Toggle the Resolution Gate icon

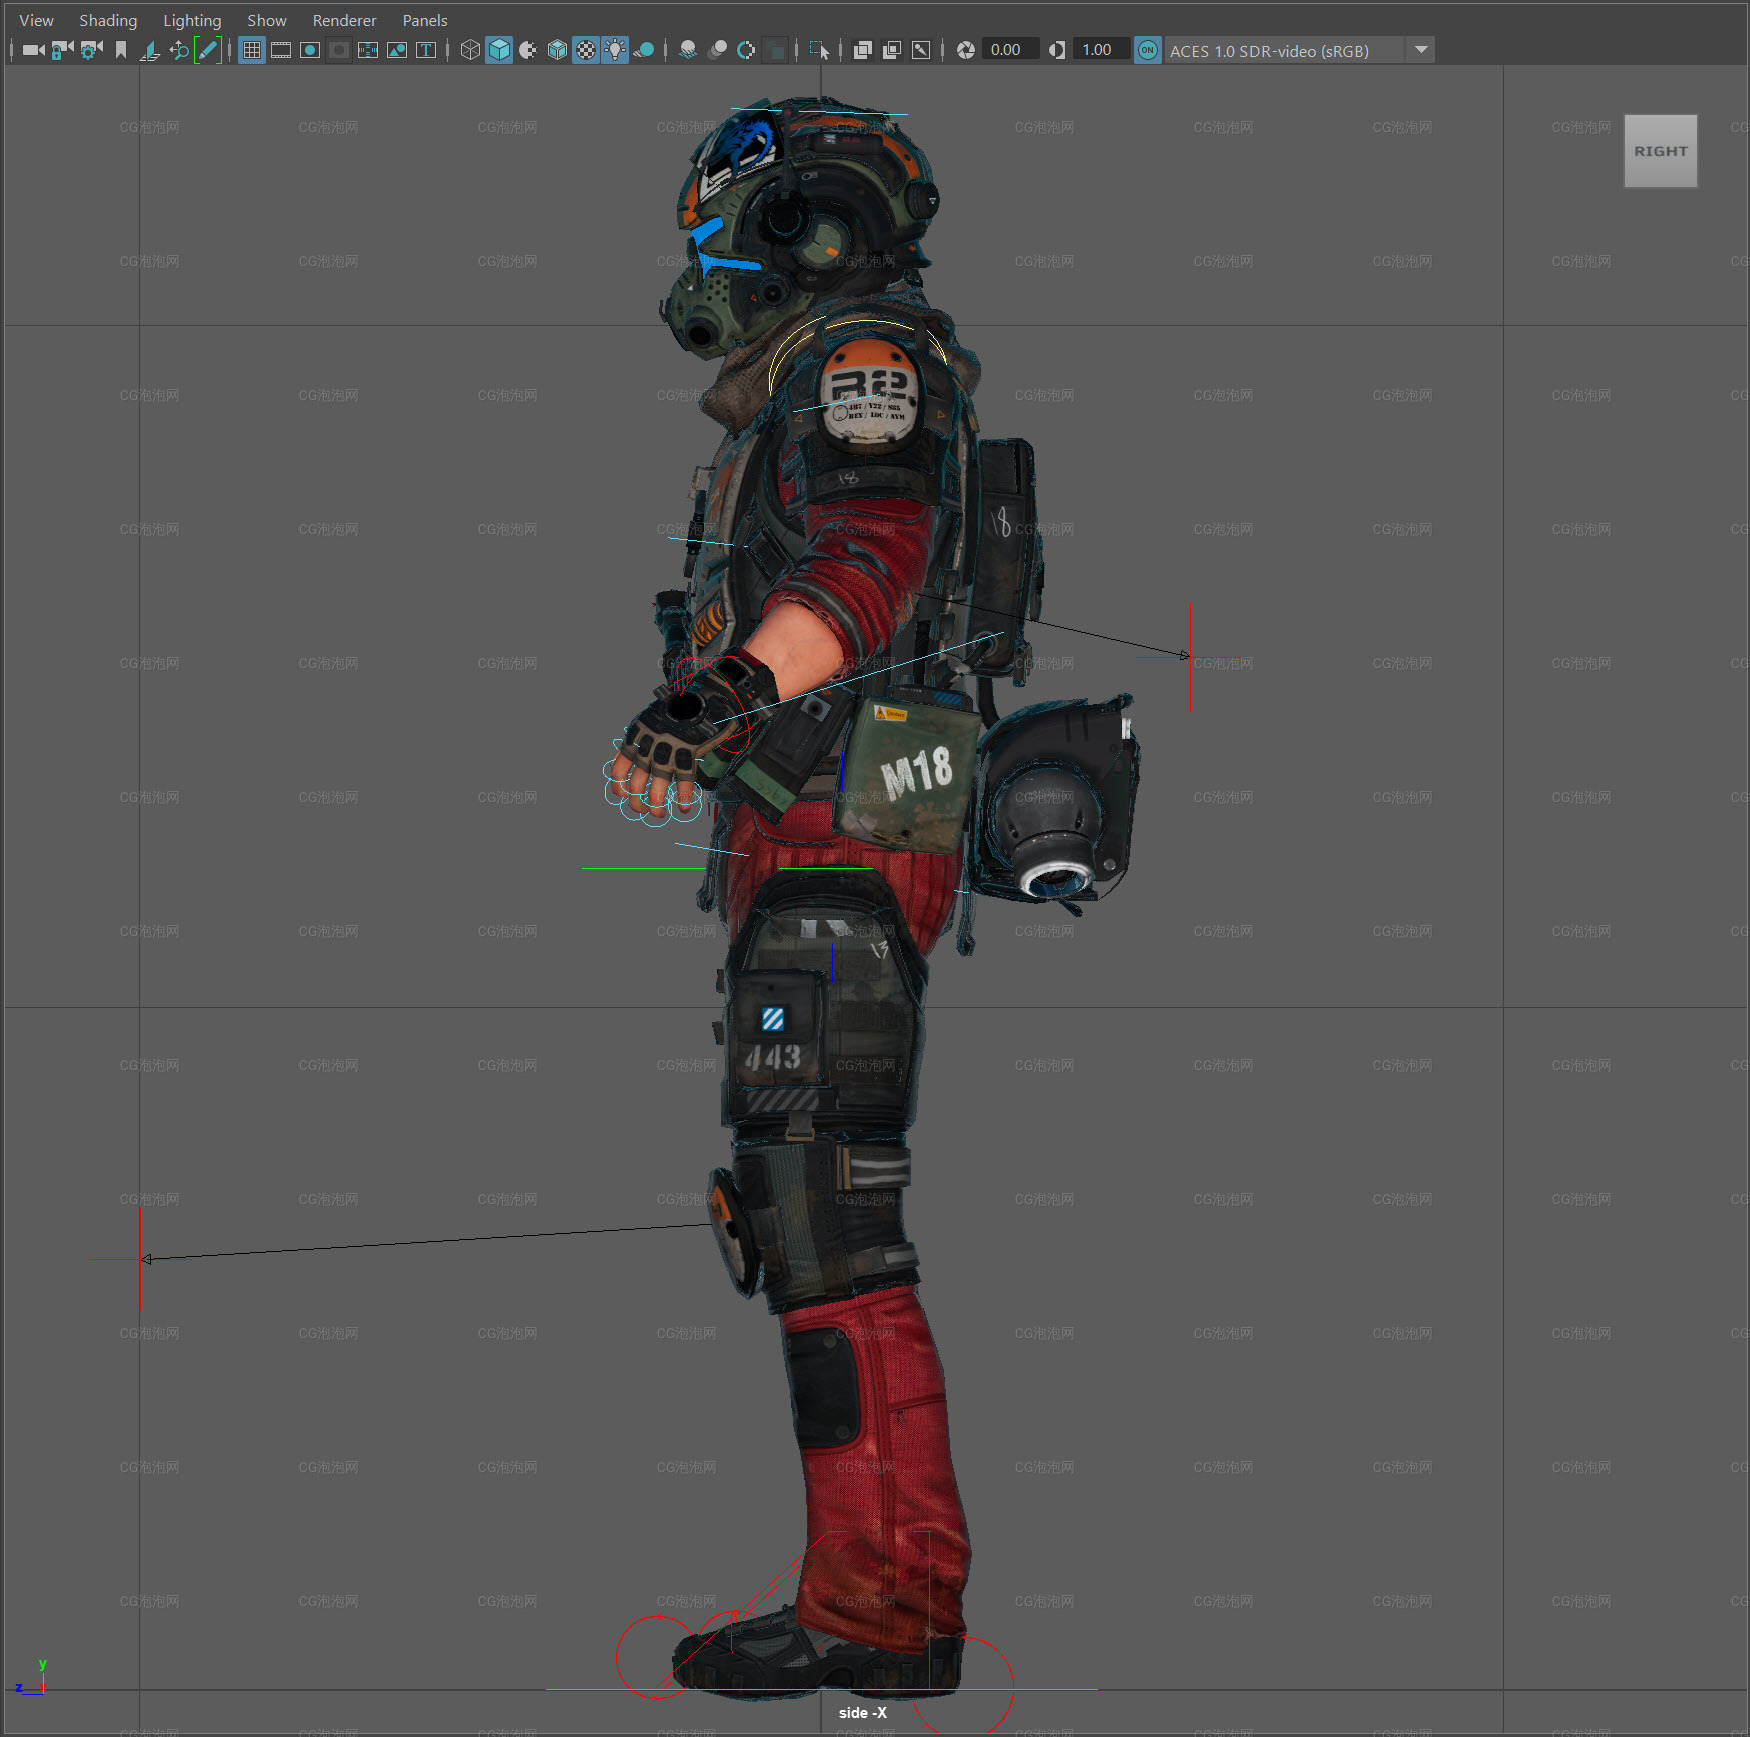[310, 50]
